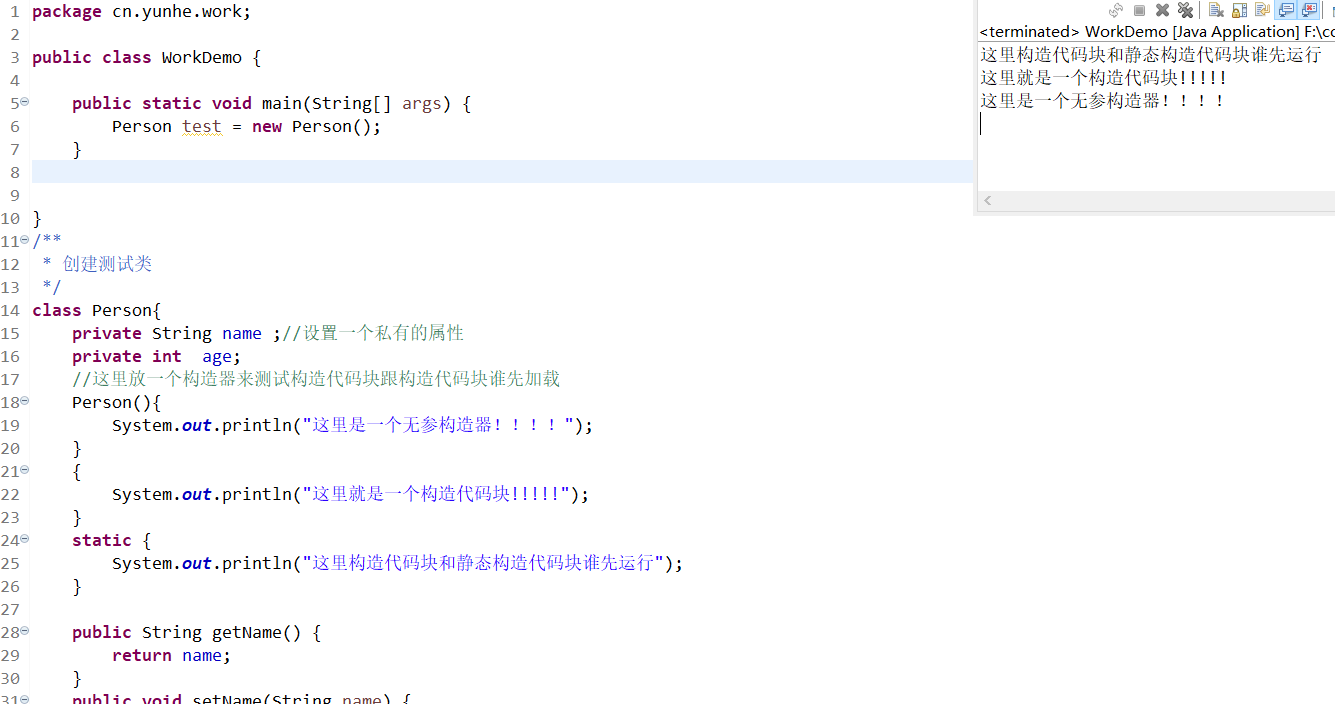Click the highlighted empty line 8 in the editor
1335x704 pixels.
[x=502, y=172]
